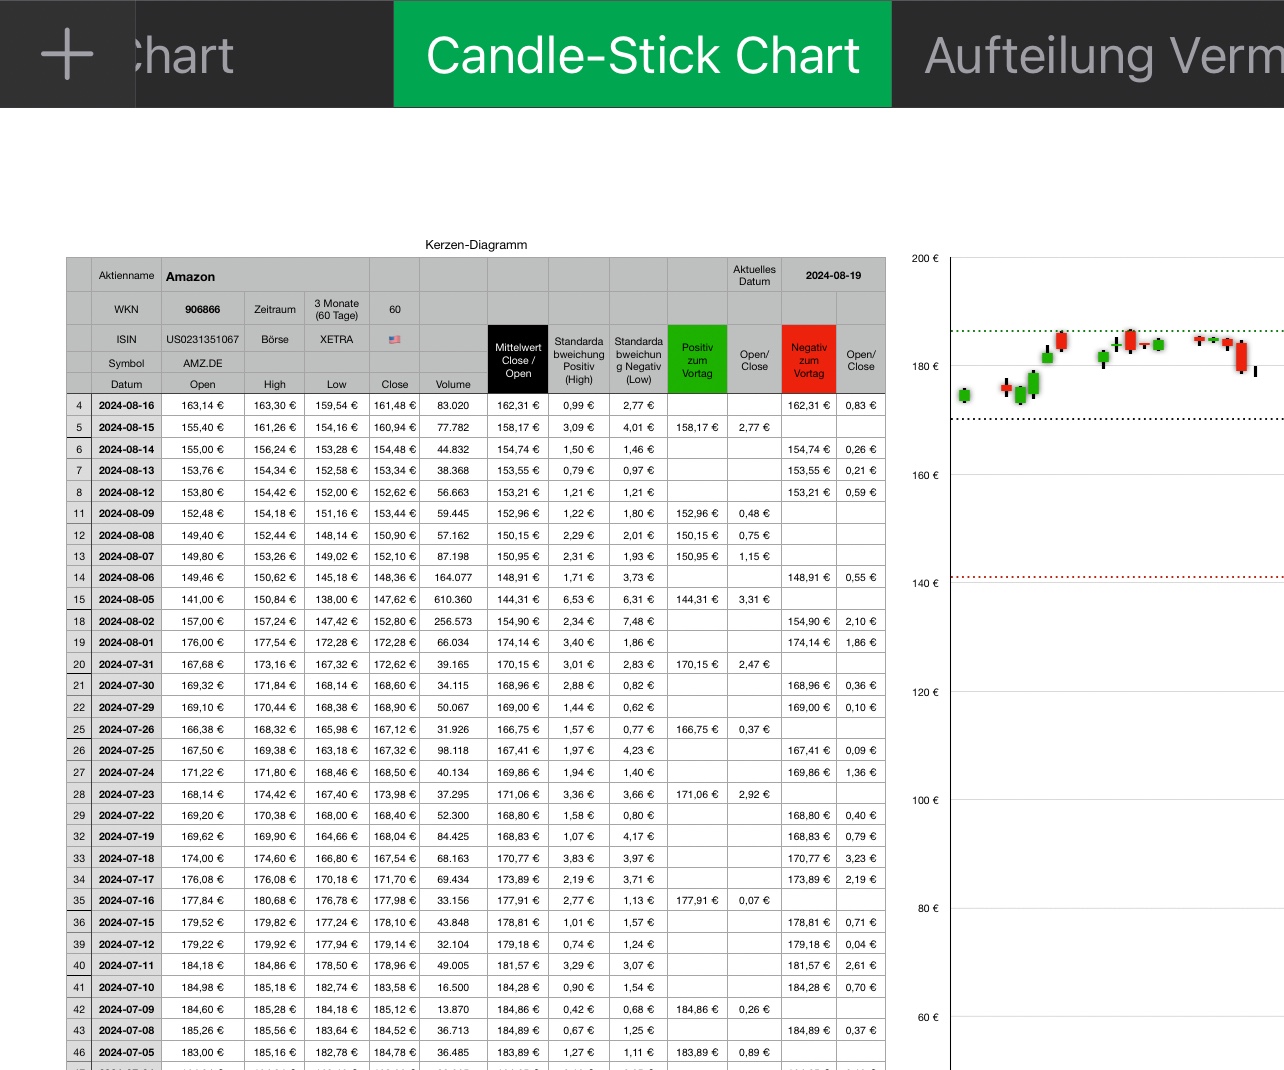Click the High value 180,68 €
The height and width of the screenshot is (1070, 1284).
tap(275, 901)
